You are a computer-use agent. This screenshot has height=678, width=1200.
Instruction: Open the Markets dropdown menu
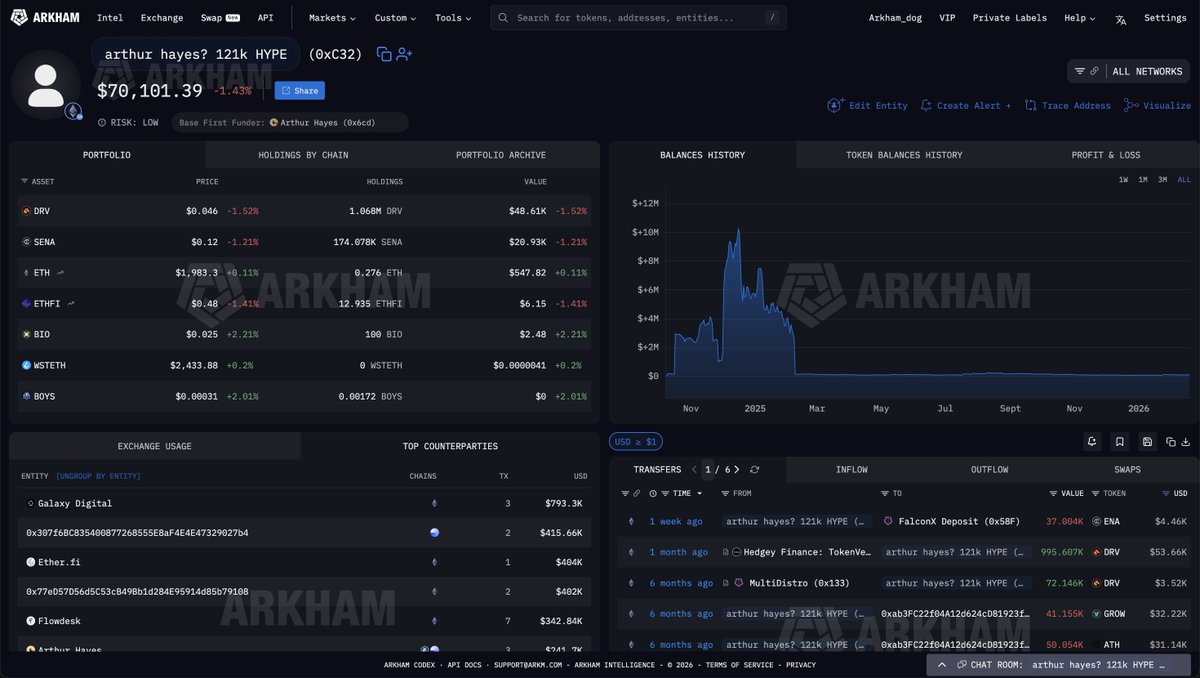click(x=332, y=18)
